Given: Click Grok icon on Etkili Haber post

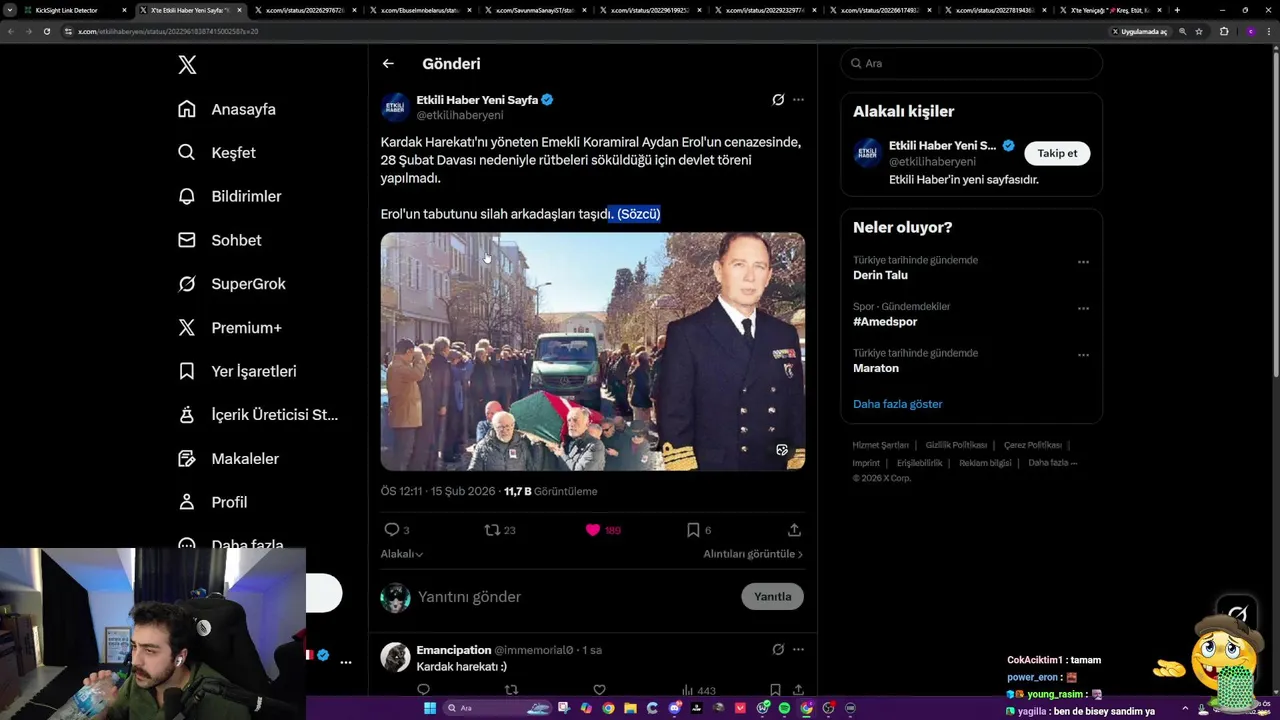Looking at the screenshot, I should pos(778,100).
